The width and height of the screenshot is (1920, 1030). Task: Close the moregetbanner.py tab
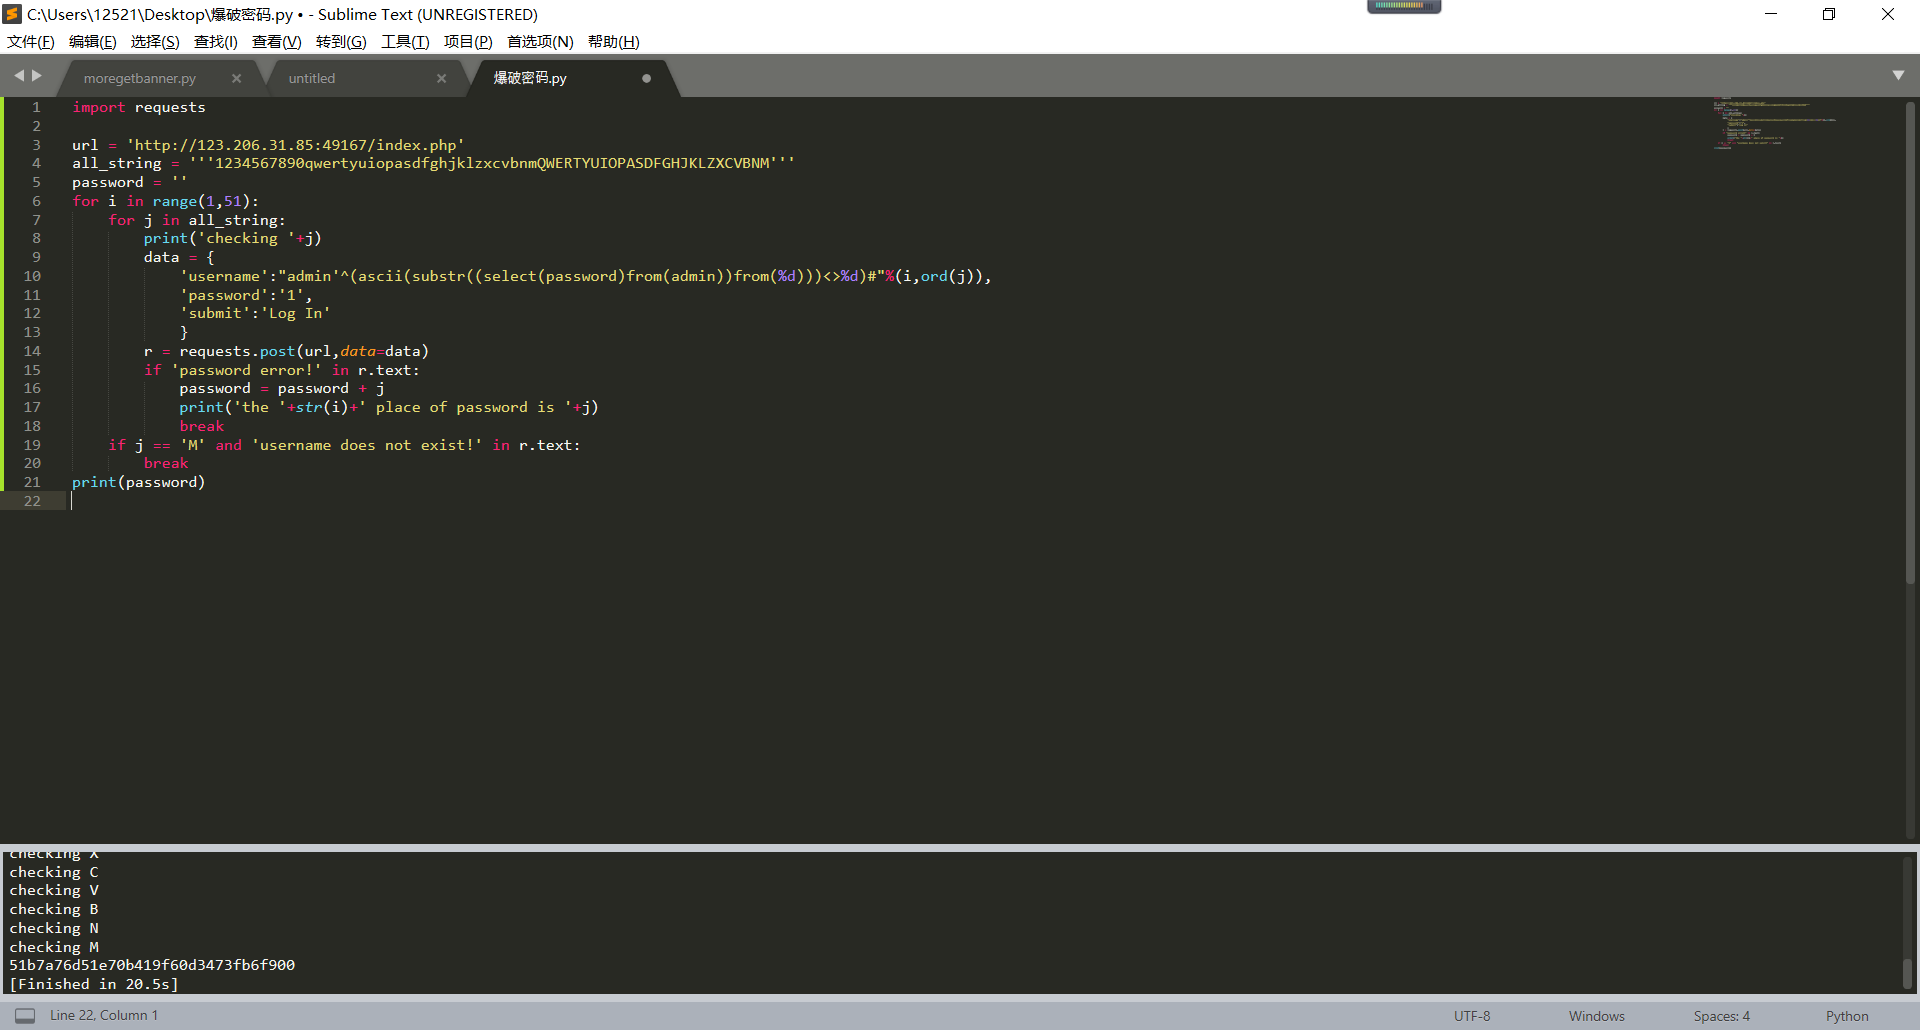click(237, 78)
